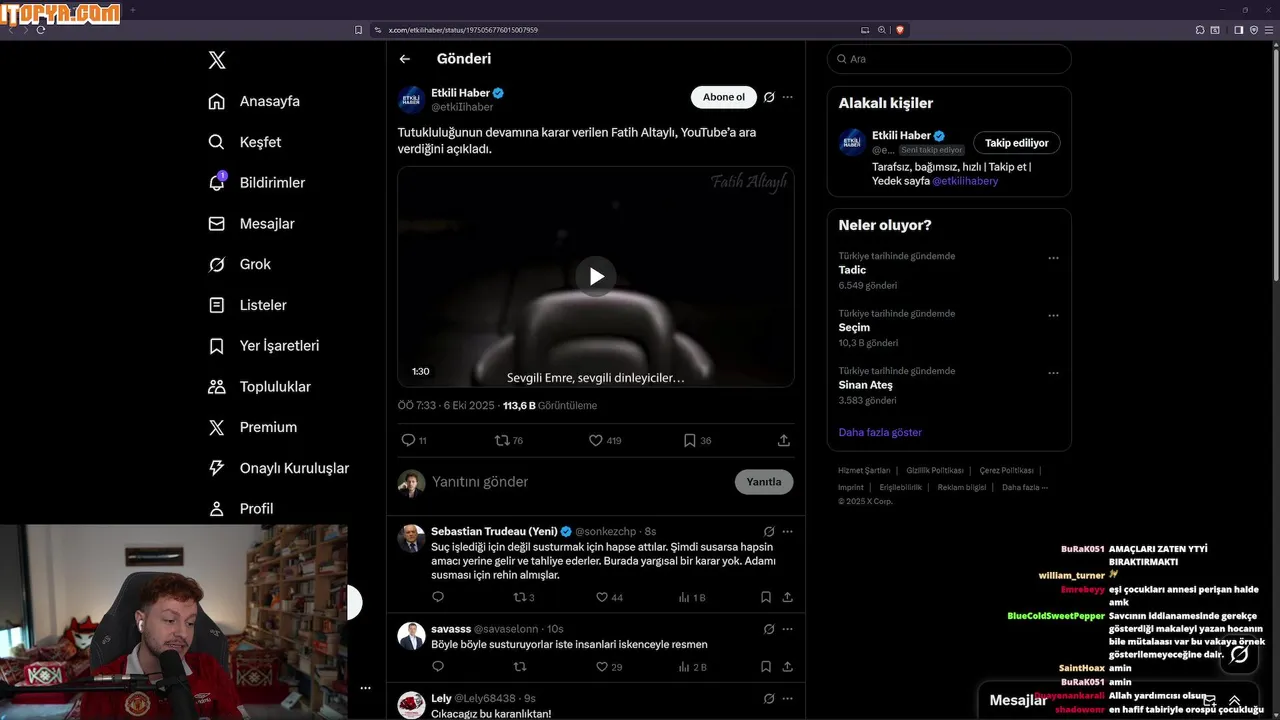Go to Anasayfa in sidebar
The image size is (1280, 720).
click(254, 101)
